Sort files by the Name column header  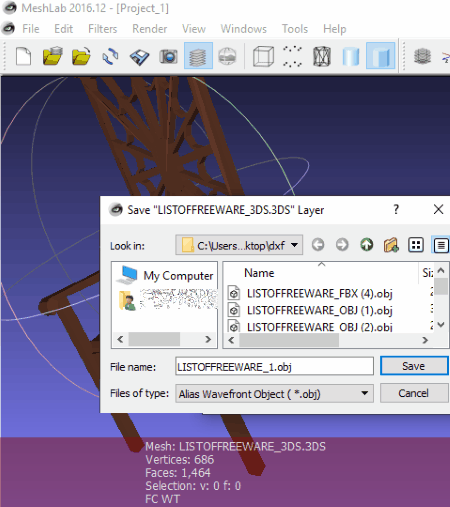(x=259, y=273)
